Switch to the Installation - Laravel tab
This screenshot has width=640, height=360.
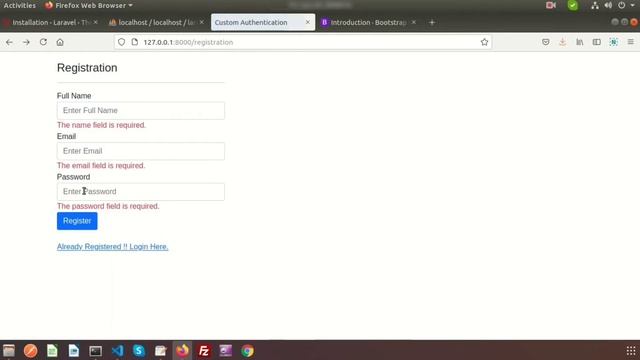point(51,22)
